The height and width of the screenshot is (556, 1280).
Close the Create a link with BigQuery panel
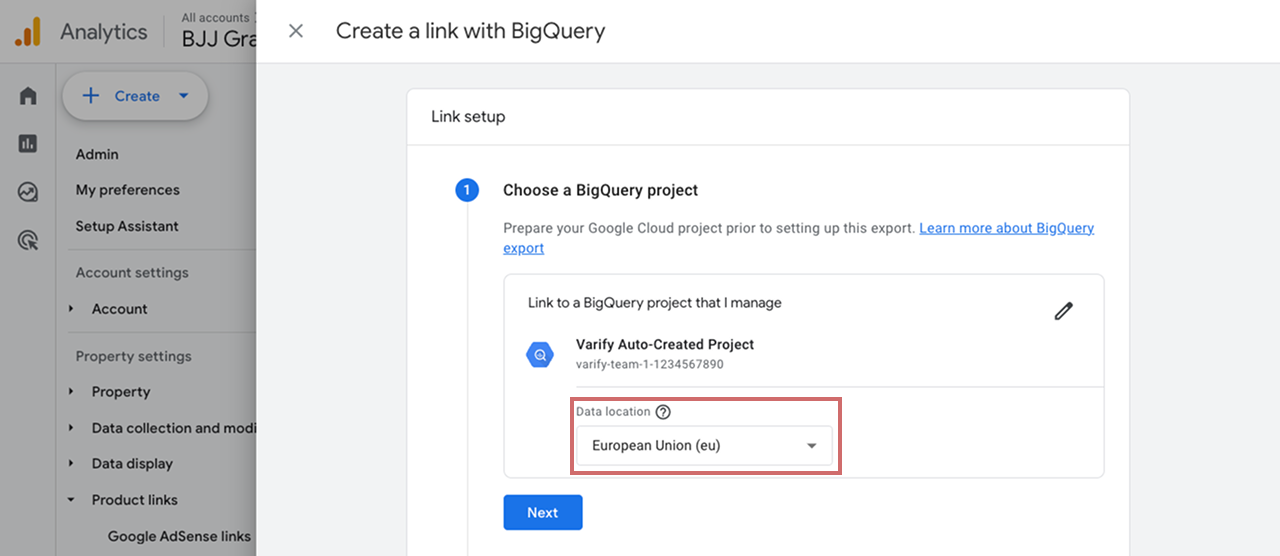tap(296, 31)
